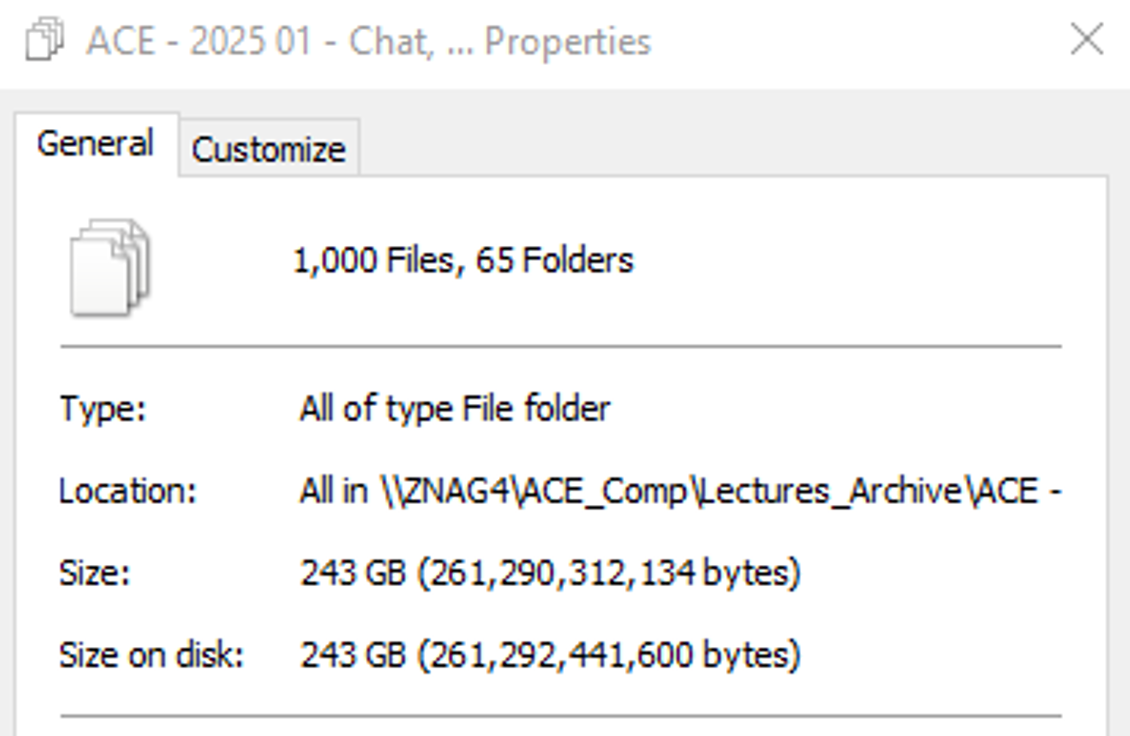
Task: Click the multi-file icon in the title bar
Action: click(x=45, y=39)
